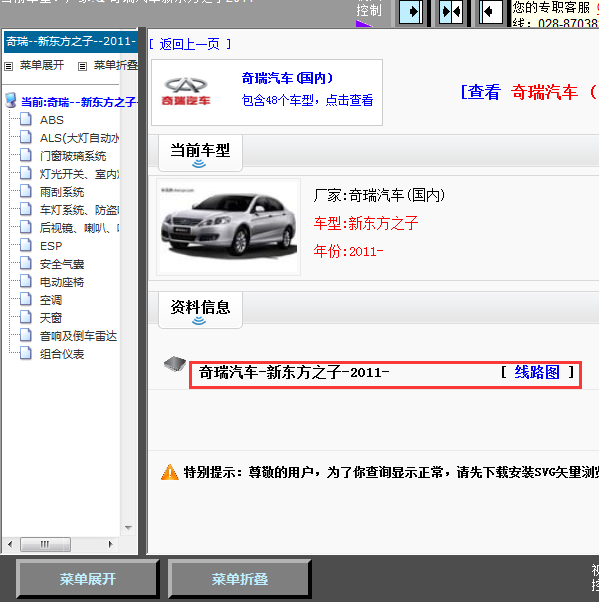Click the Chery brand logo image
Screen dimensions: 599x602
click(186, 91)
